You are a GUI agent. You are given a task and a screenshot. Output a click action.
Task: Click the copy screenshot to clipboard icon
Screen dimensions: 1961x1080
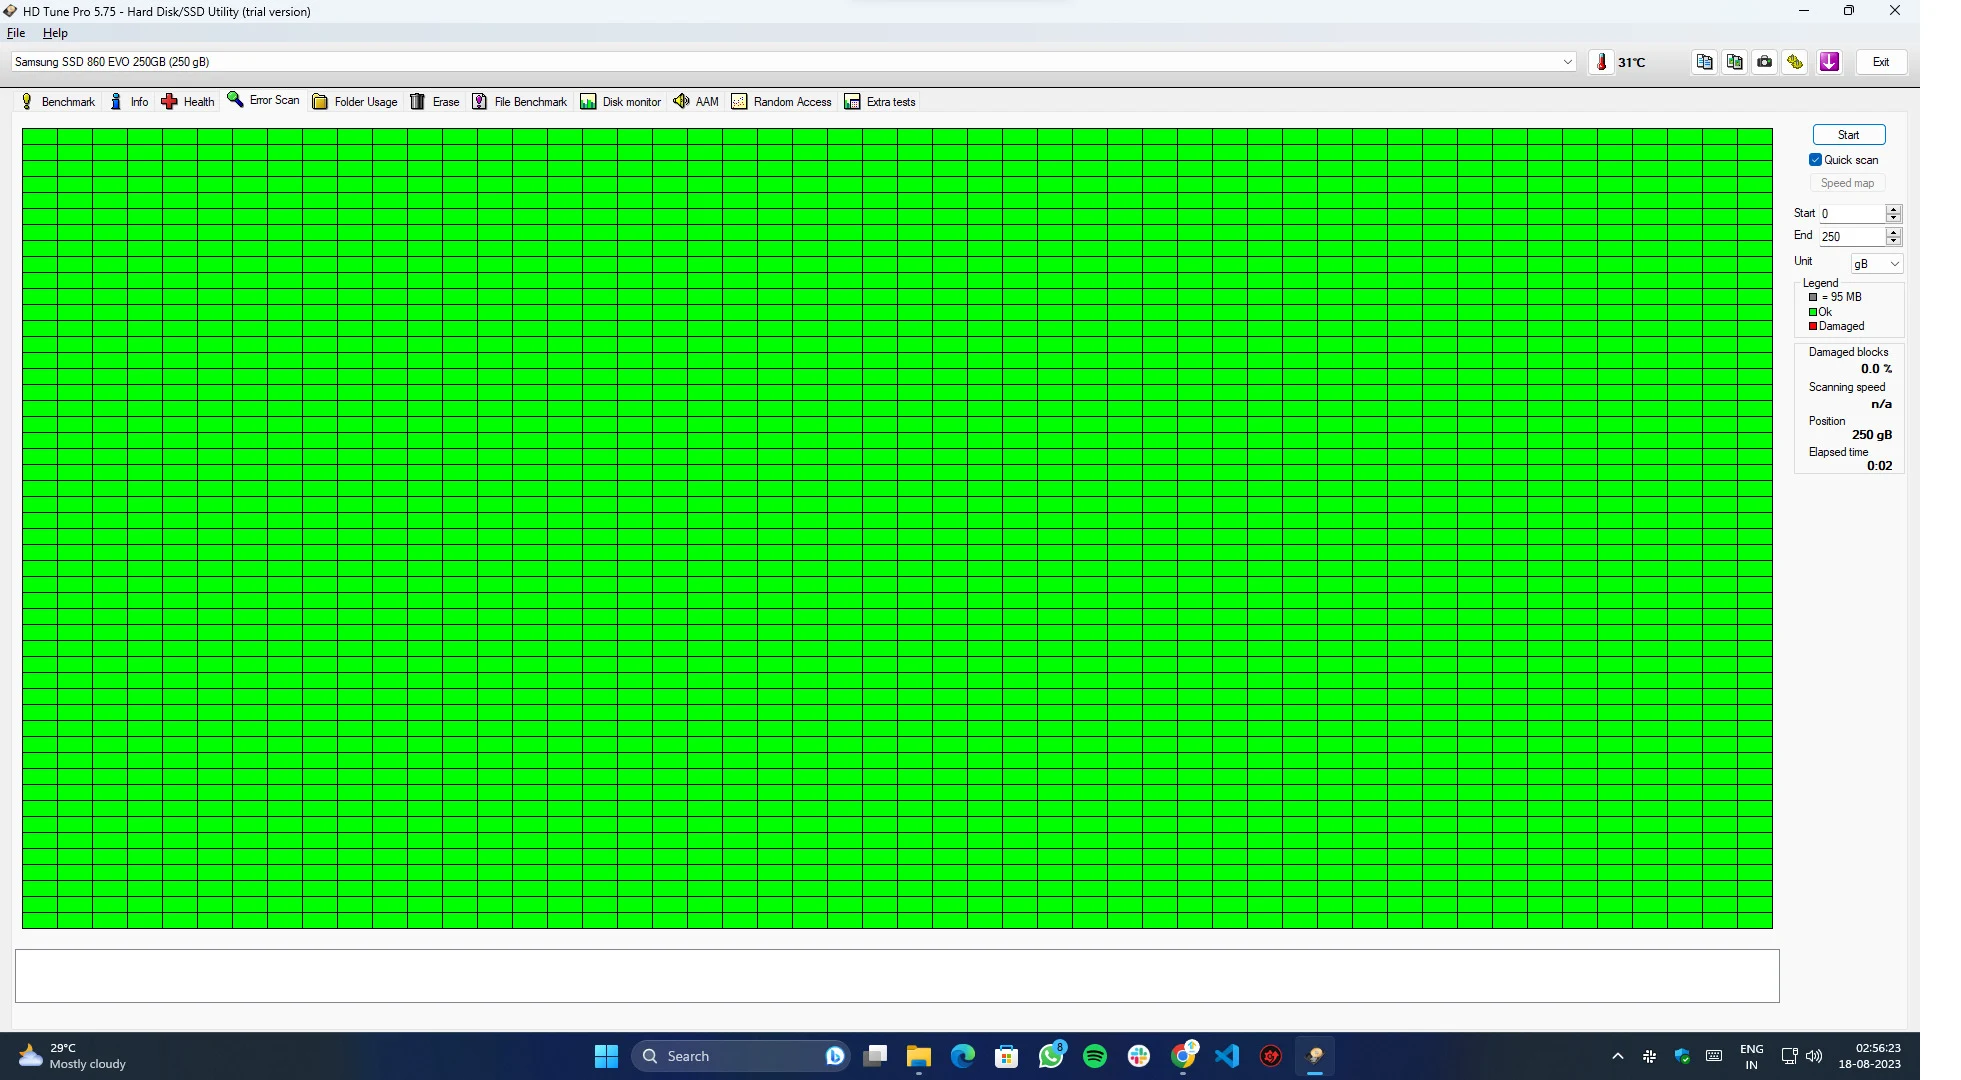coord(1734,62)
